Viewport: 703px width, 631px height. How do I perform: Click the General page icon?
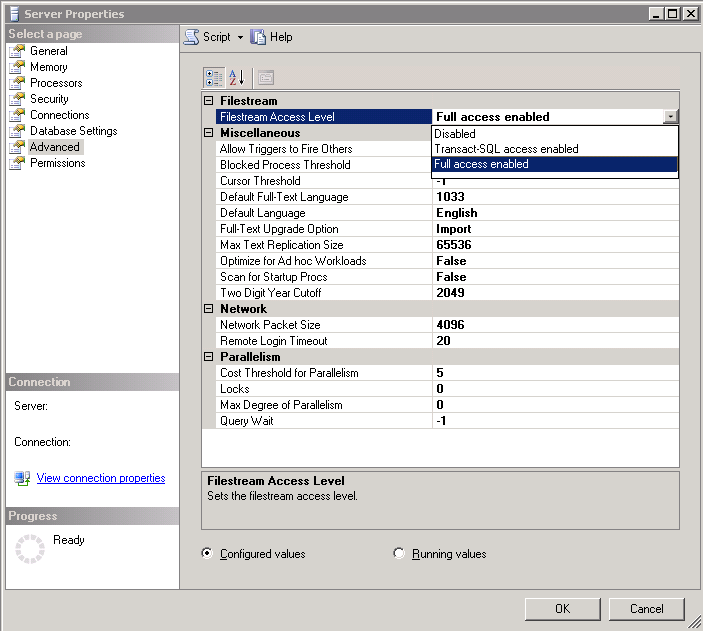17,51
